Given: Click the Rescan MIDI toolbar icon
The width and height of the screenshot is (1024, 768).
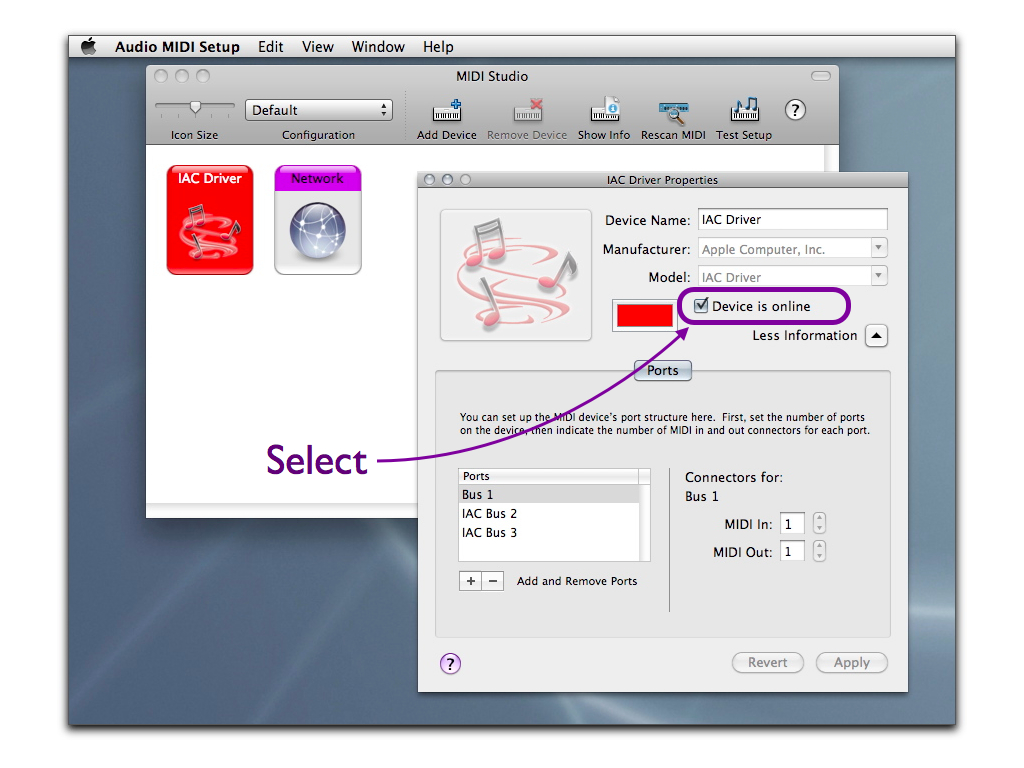Looking at the screenshot, I should pyautogui.click(x=673, y=111).
